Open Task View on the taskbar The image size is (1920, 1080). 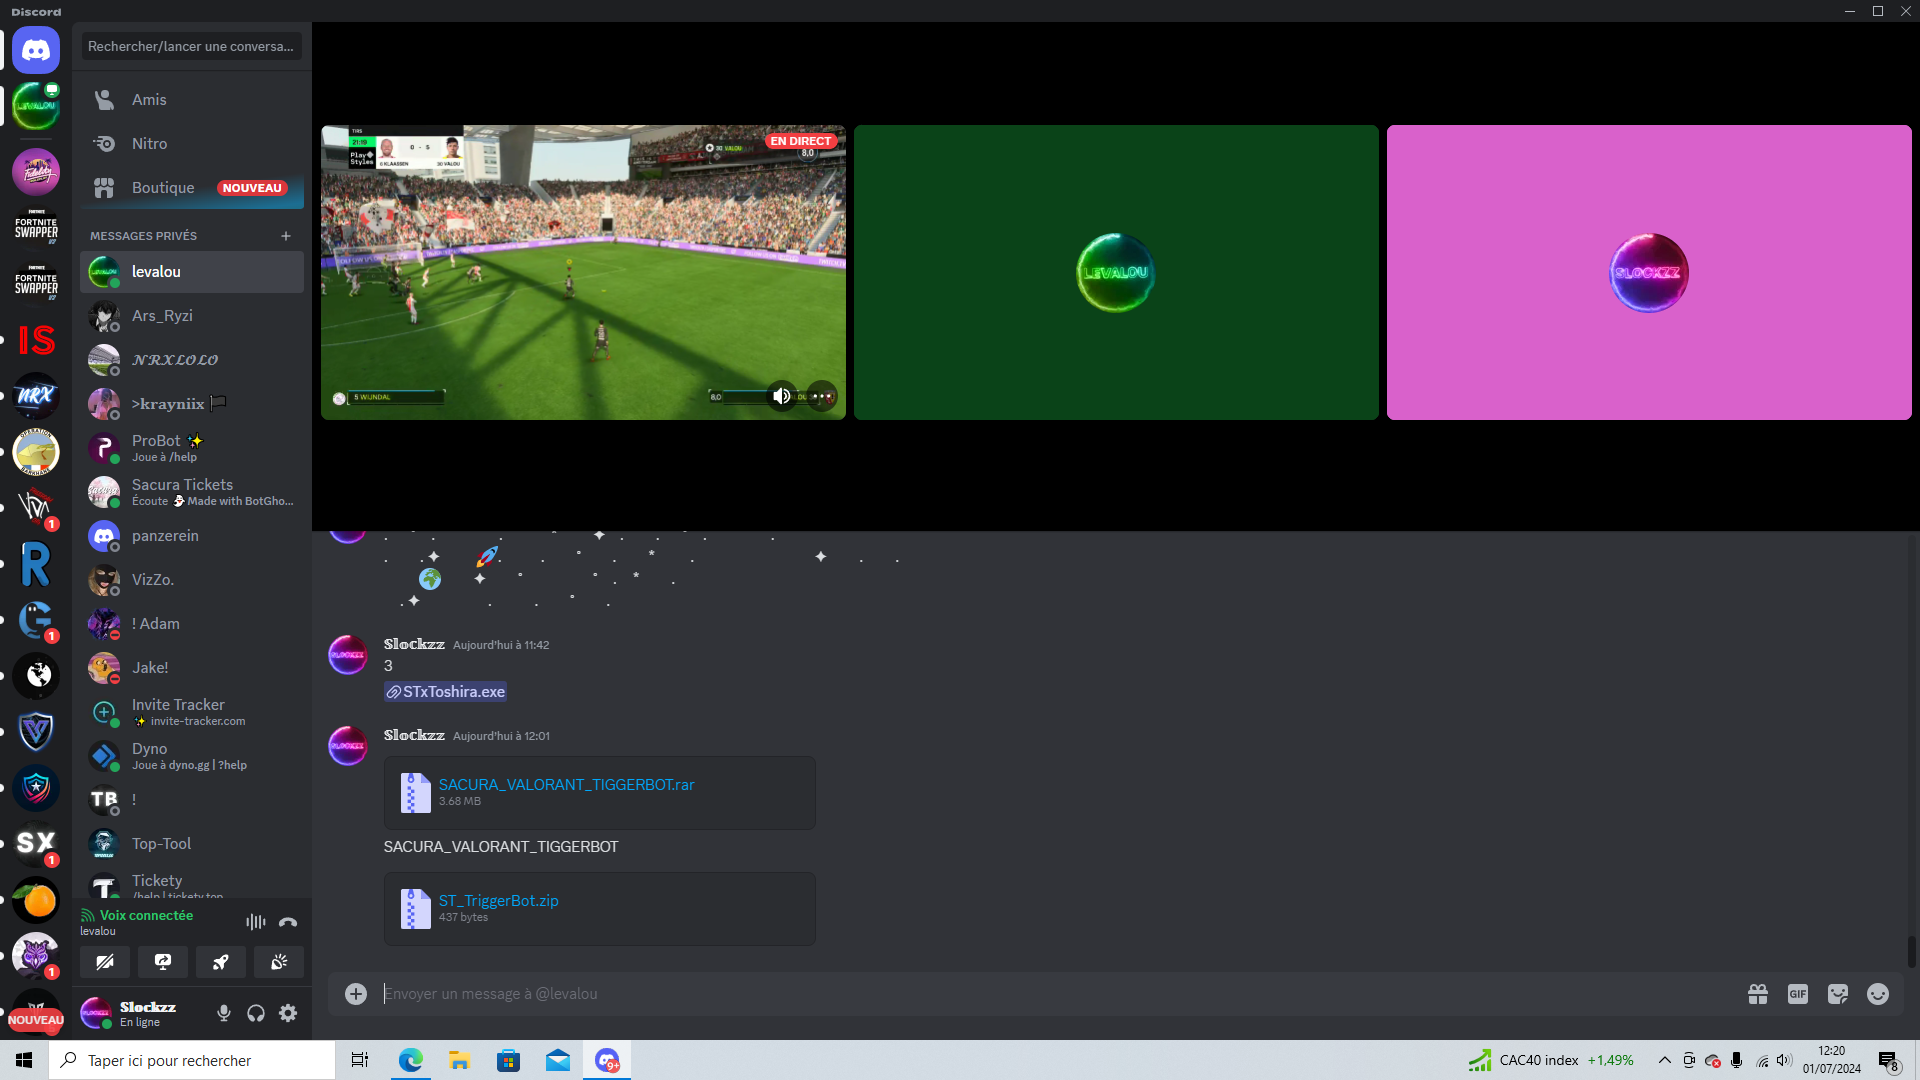click(x=360, y=1060)
